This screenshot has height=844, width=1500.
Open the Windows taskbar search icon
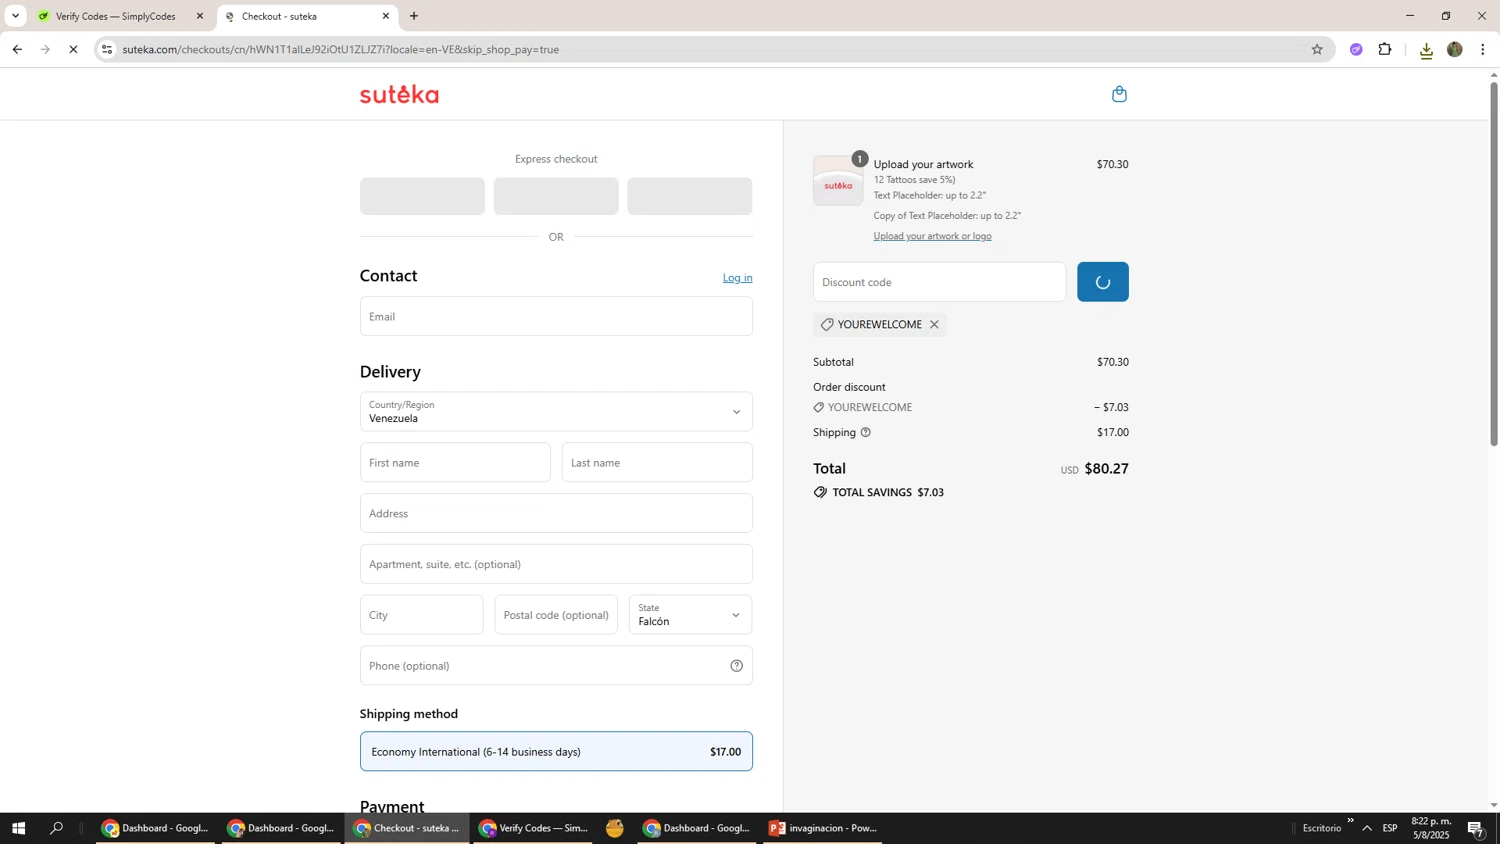tap(56, 828)
